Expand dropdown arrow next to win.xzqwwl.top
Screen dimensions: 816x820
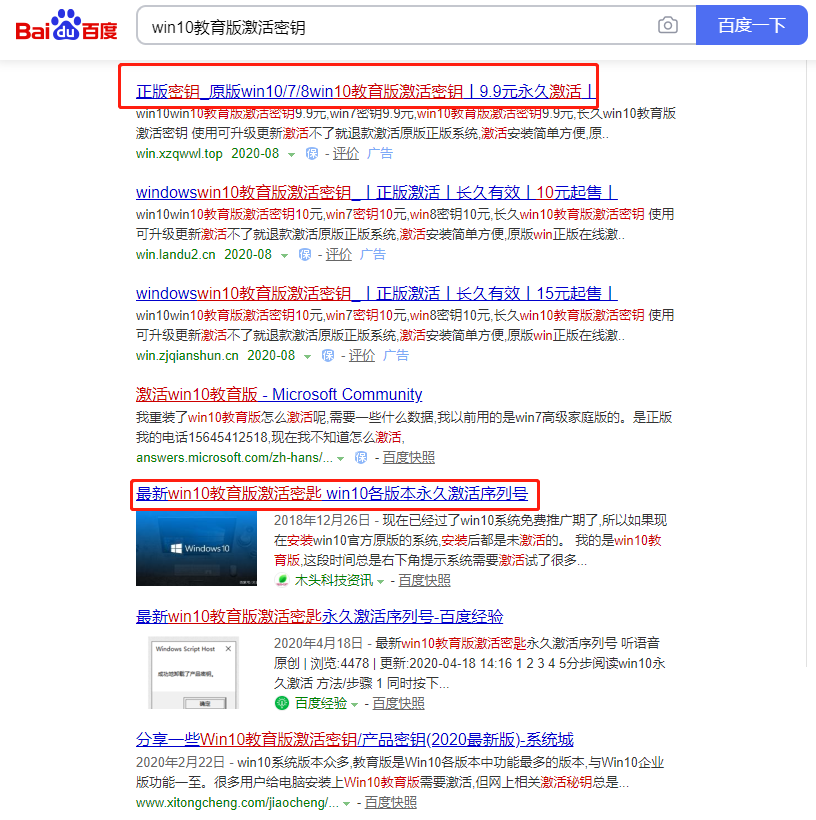(x=292, y=155)
